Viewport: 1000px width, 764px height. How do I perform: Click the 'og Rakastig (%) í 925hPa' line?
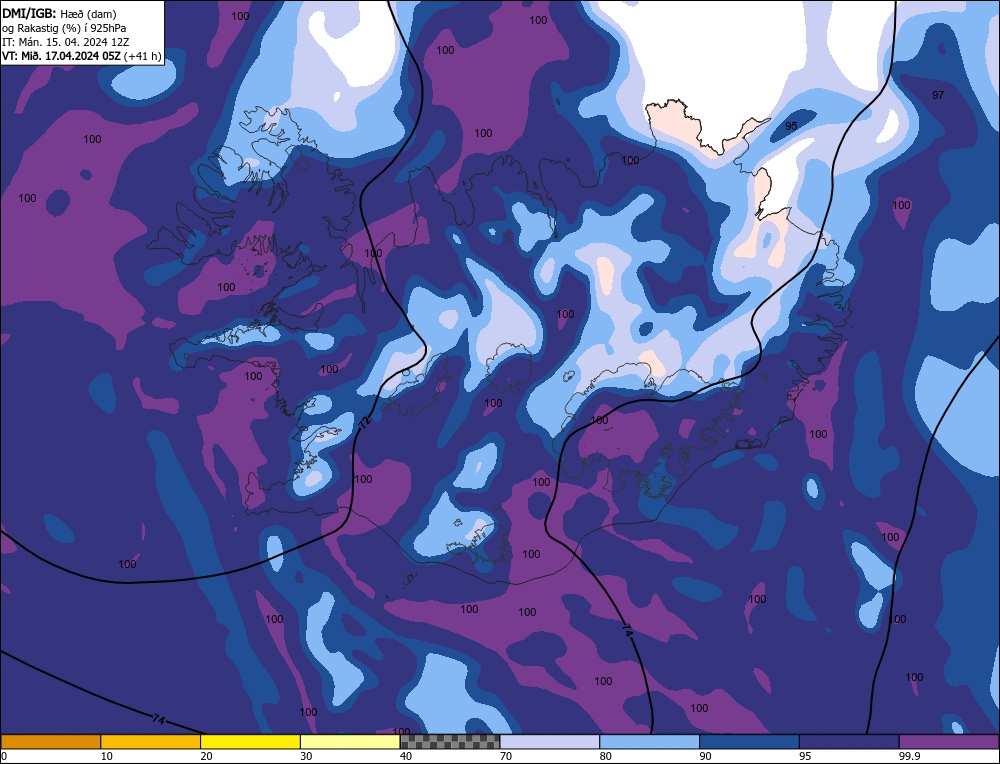[x=64, y=27]
